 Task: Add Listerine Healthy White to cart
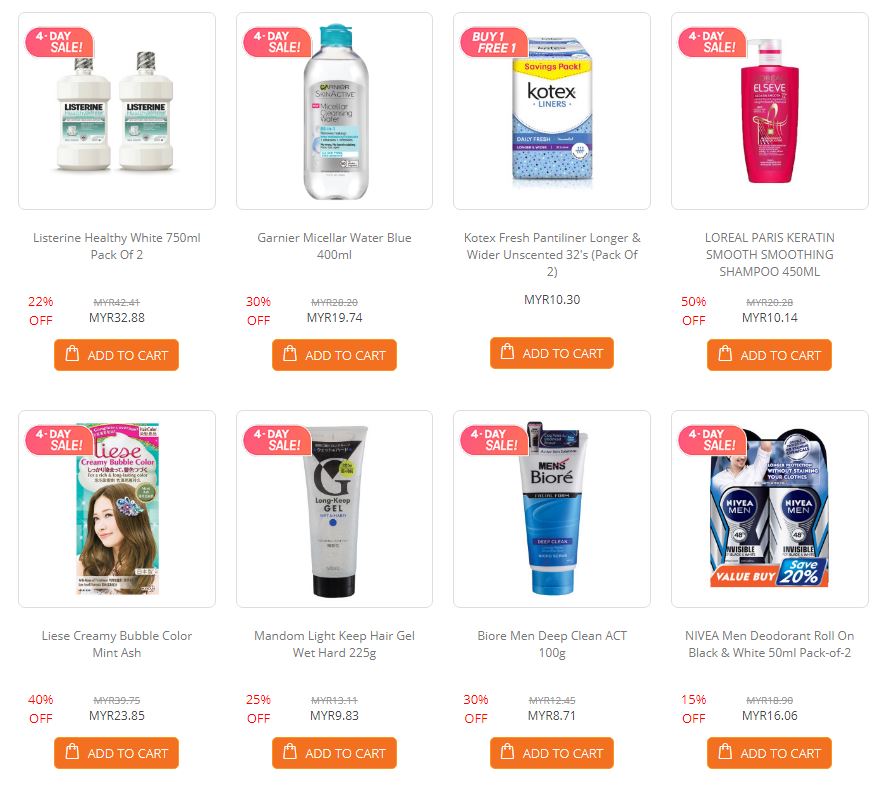point(117,355)
